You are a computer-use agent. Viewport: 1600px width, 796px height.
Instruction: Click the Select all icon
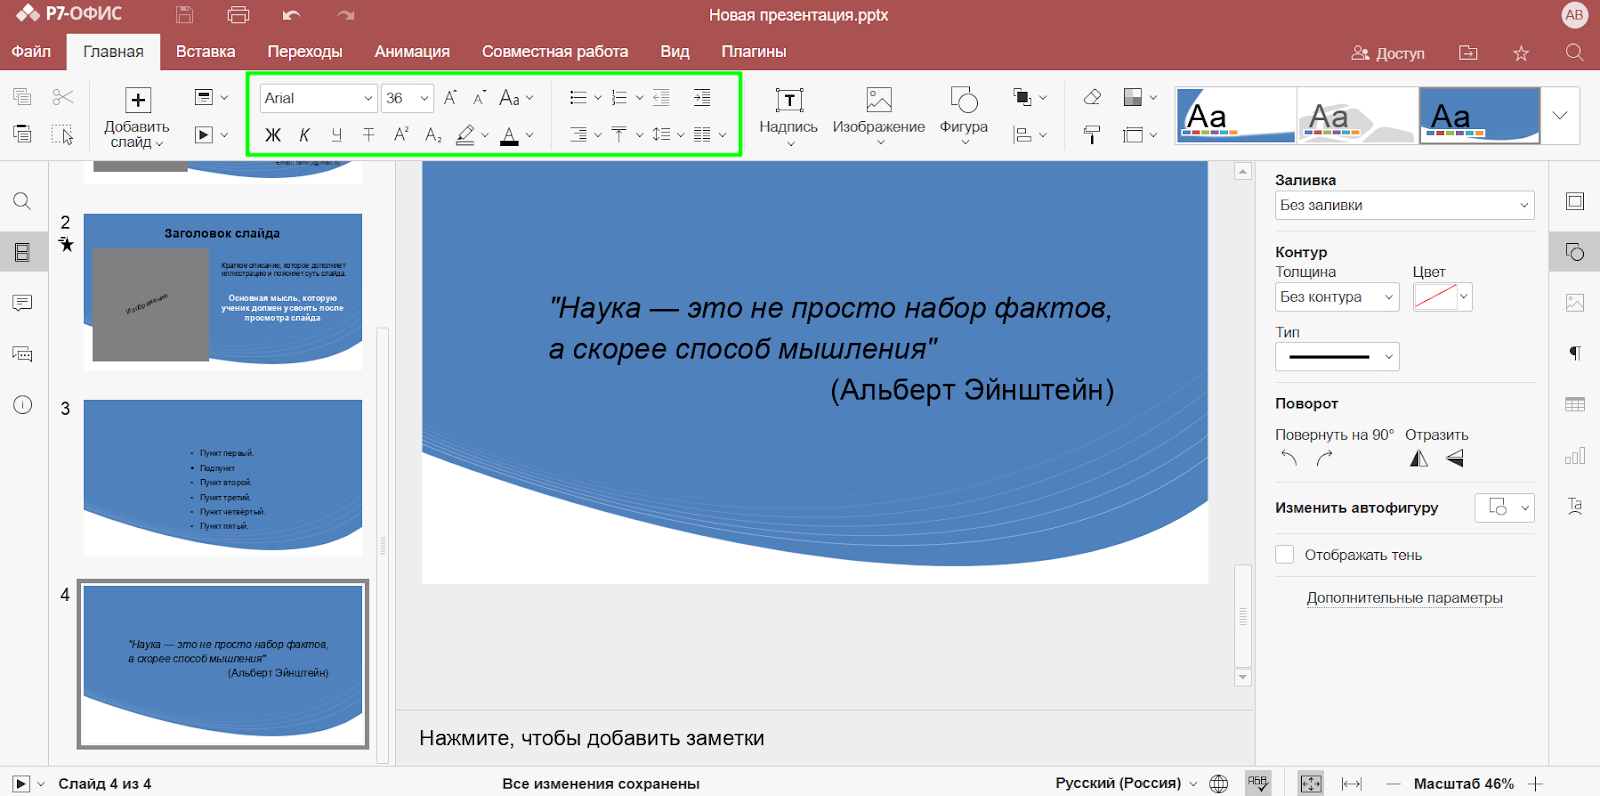(x=63, y=134)
